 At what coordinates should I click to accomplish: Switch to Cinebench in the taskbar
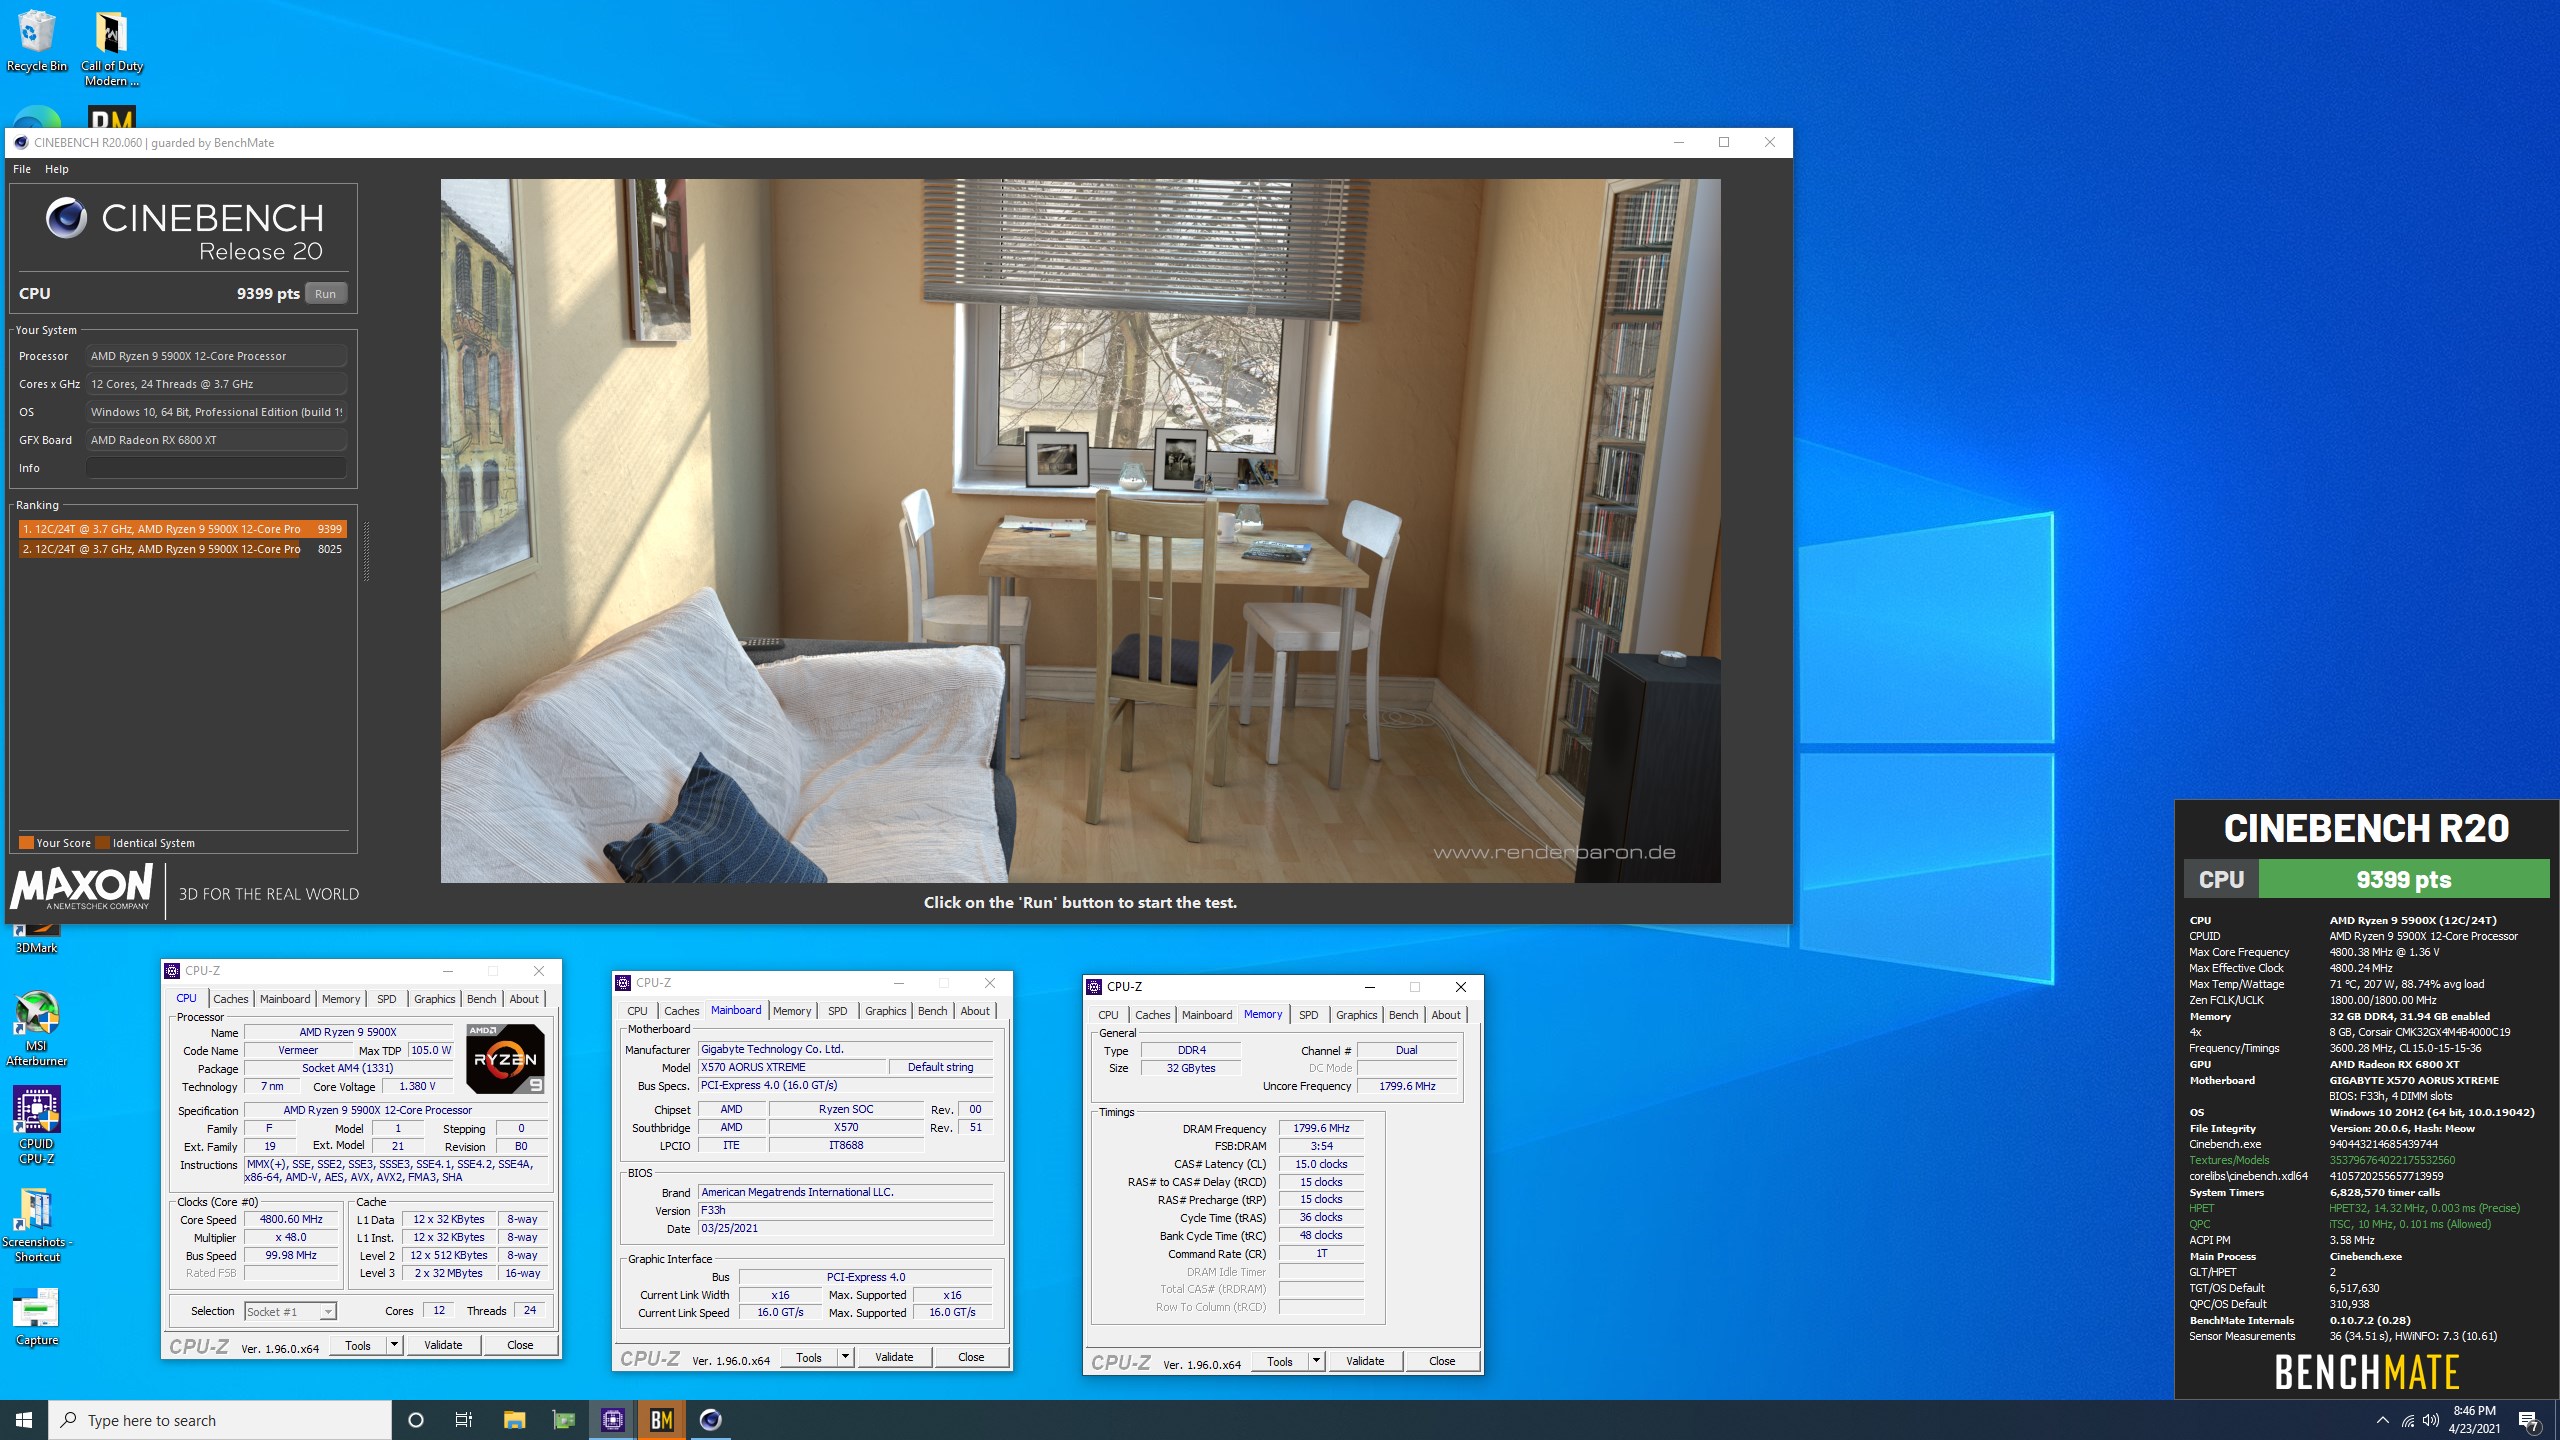[710, 1420]
